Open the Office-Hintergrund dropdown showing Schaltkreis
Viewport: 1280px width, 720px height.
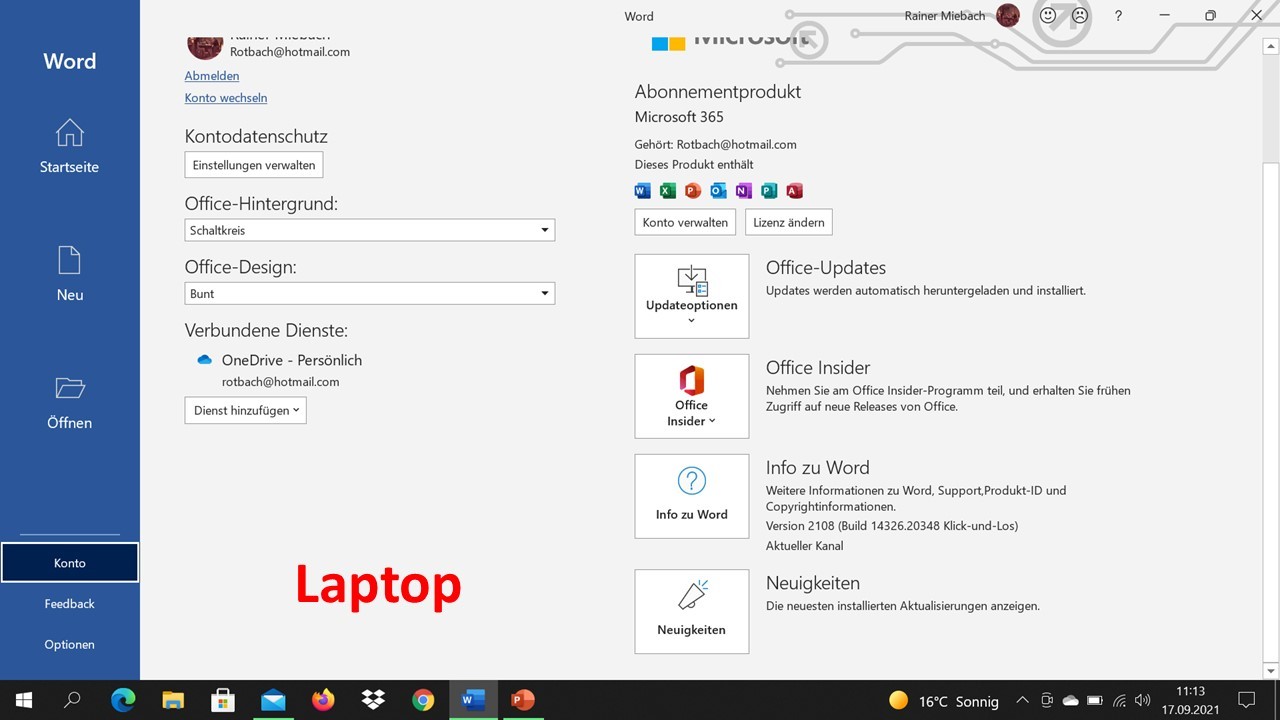pyautogui.click(x=370, y=230)
